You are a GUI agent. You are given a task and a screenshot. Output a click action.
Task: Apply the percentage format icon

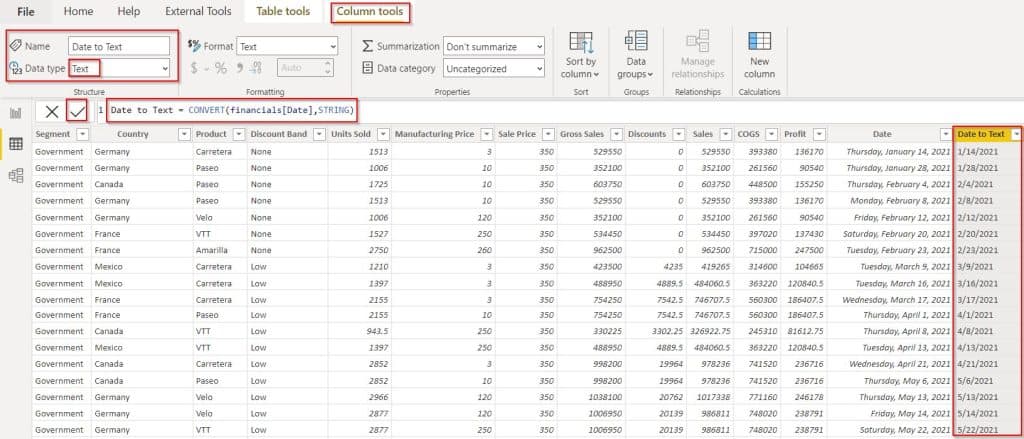click(x=221, y=68)
